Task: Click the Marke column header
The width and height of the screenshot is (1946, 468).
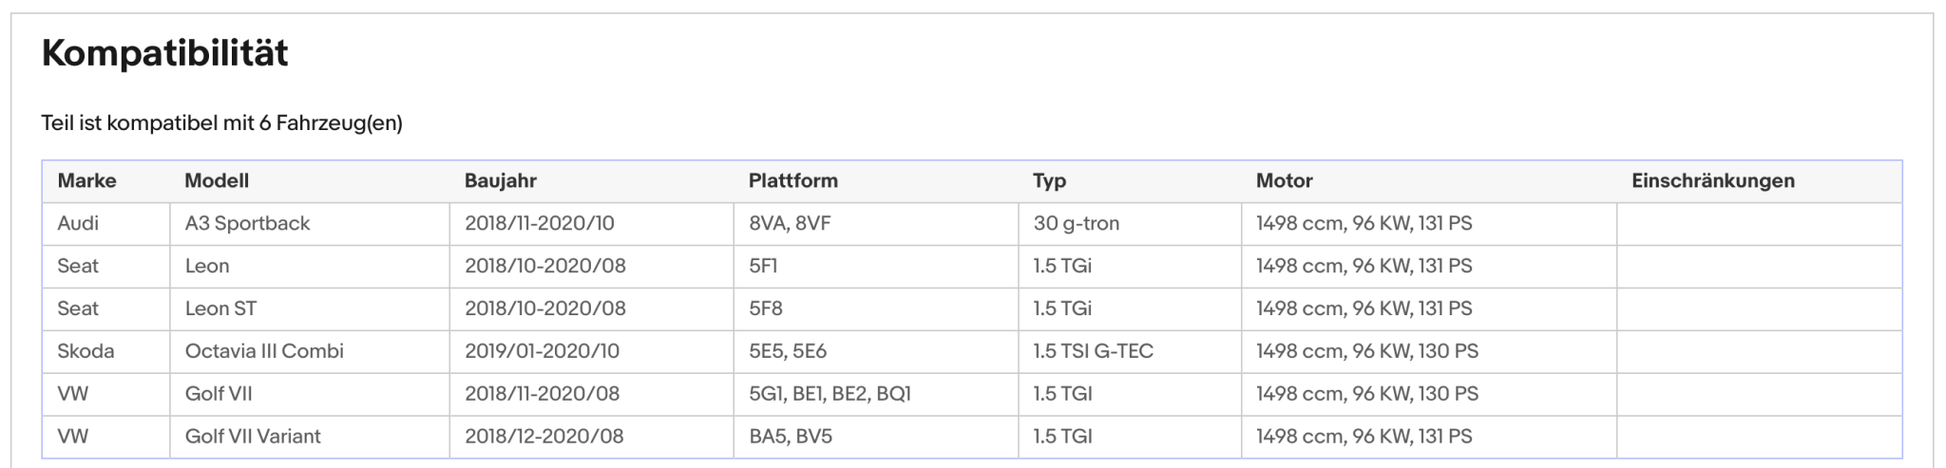Action: 87,181
